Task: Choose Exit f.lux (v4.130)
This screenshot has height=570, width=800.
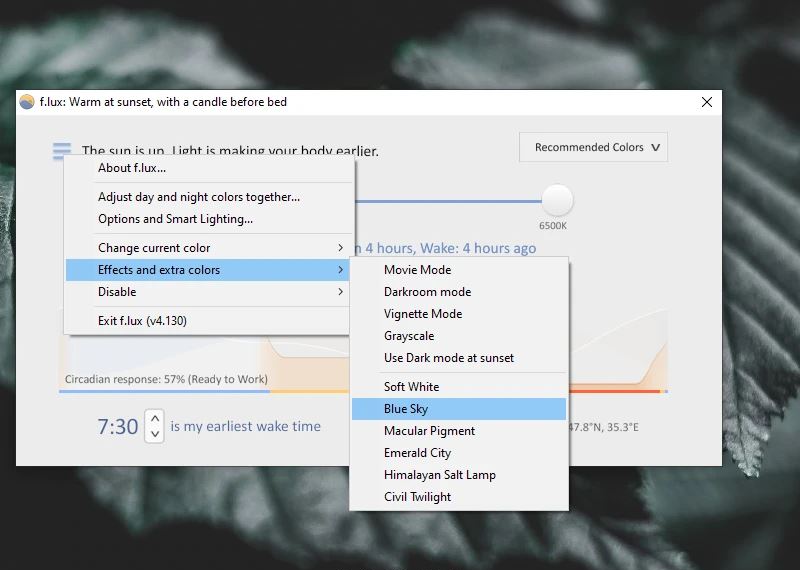Action: [208, 321]
